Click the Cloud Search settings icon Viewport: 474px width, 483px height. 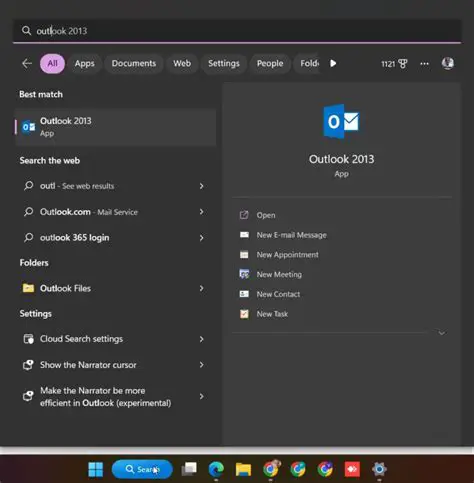click(x=28, y=339)
